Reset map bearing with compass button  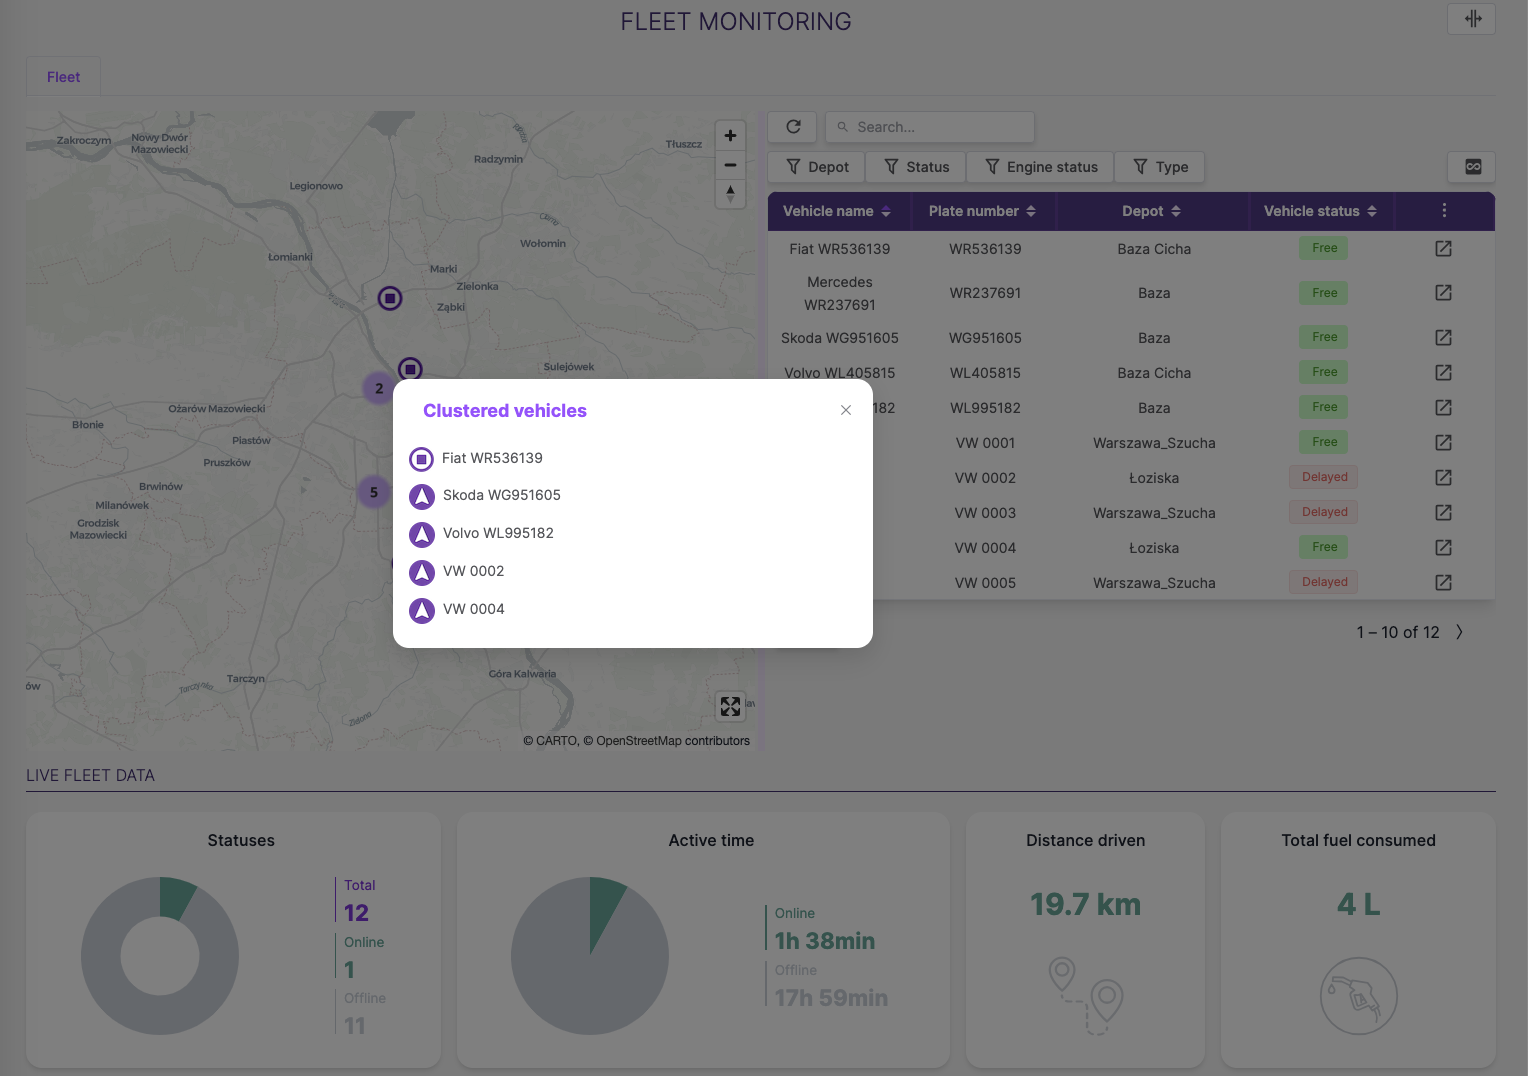(730, 194)
